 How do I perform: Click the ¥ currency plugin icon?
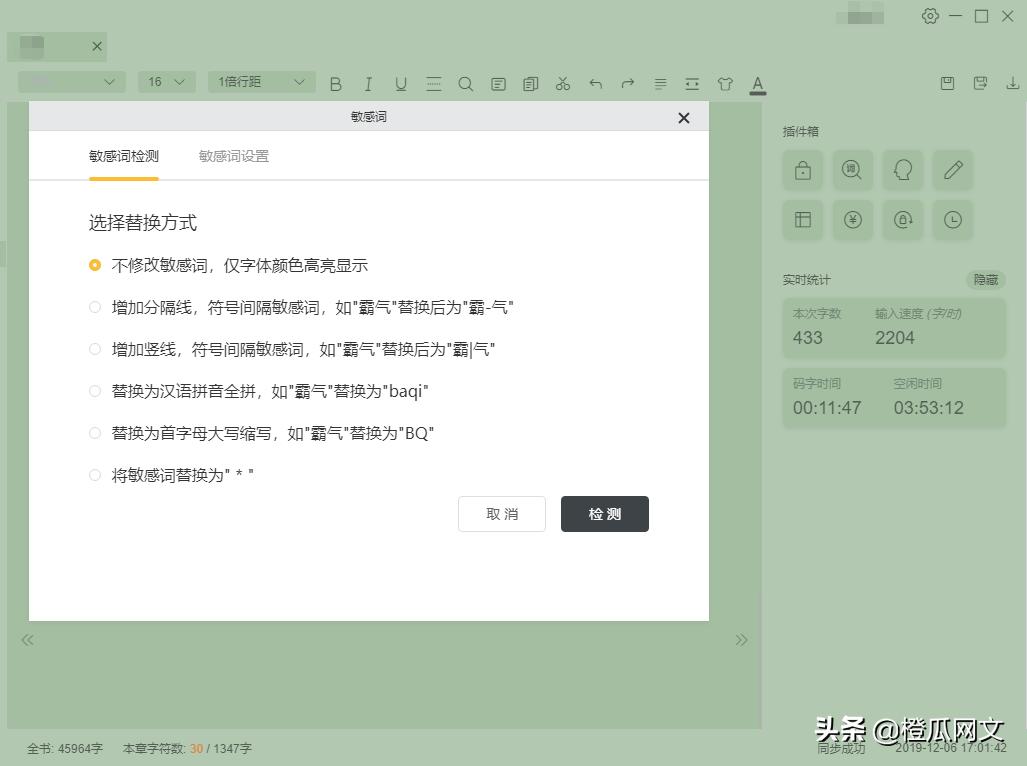[852, 220]
